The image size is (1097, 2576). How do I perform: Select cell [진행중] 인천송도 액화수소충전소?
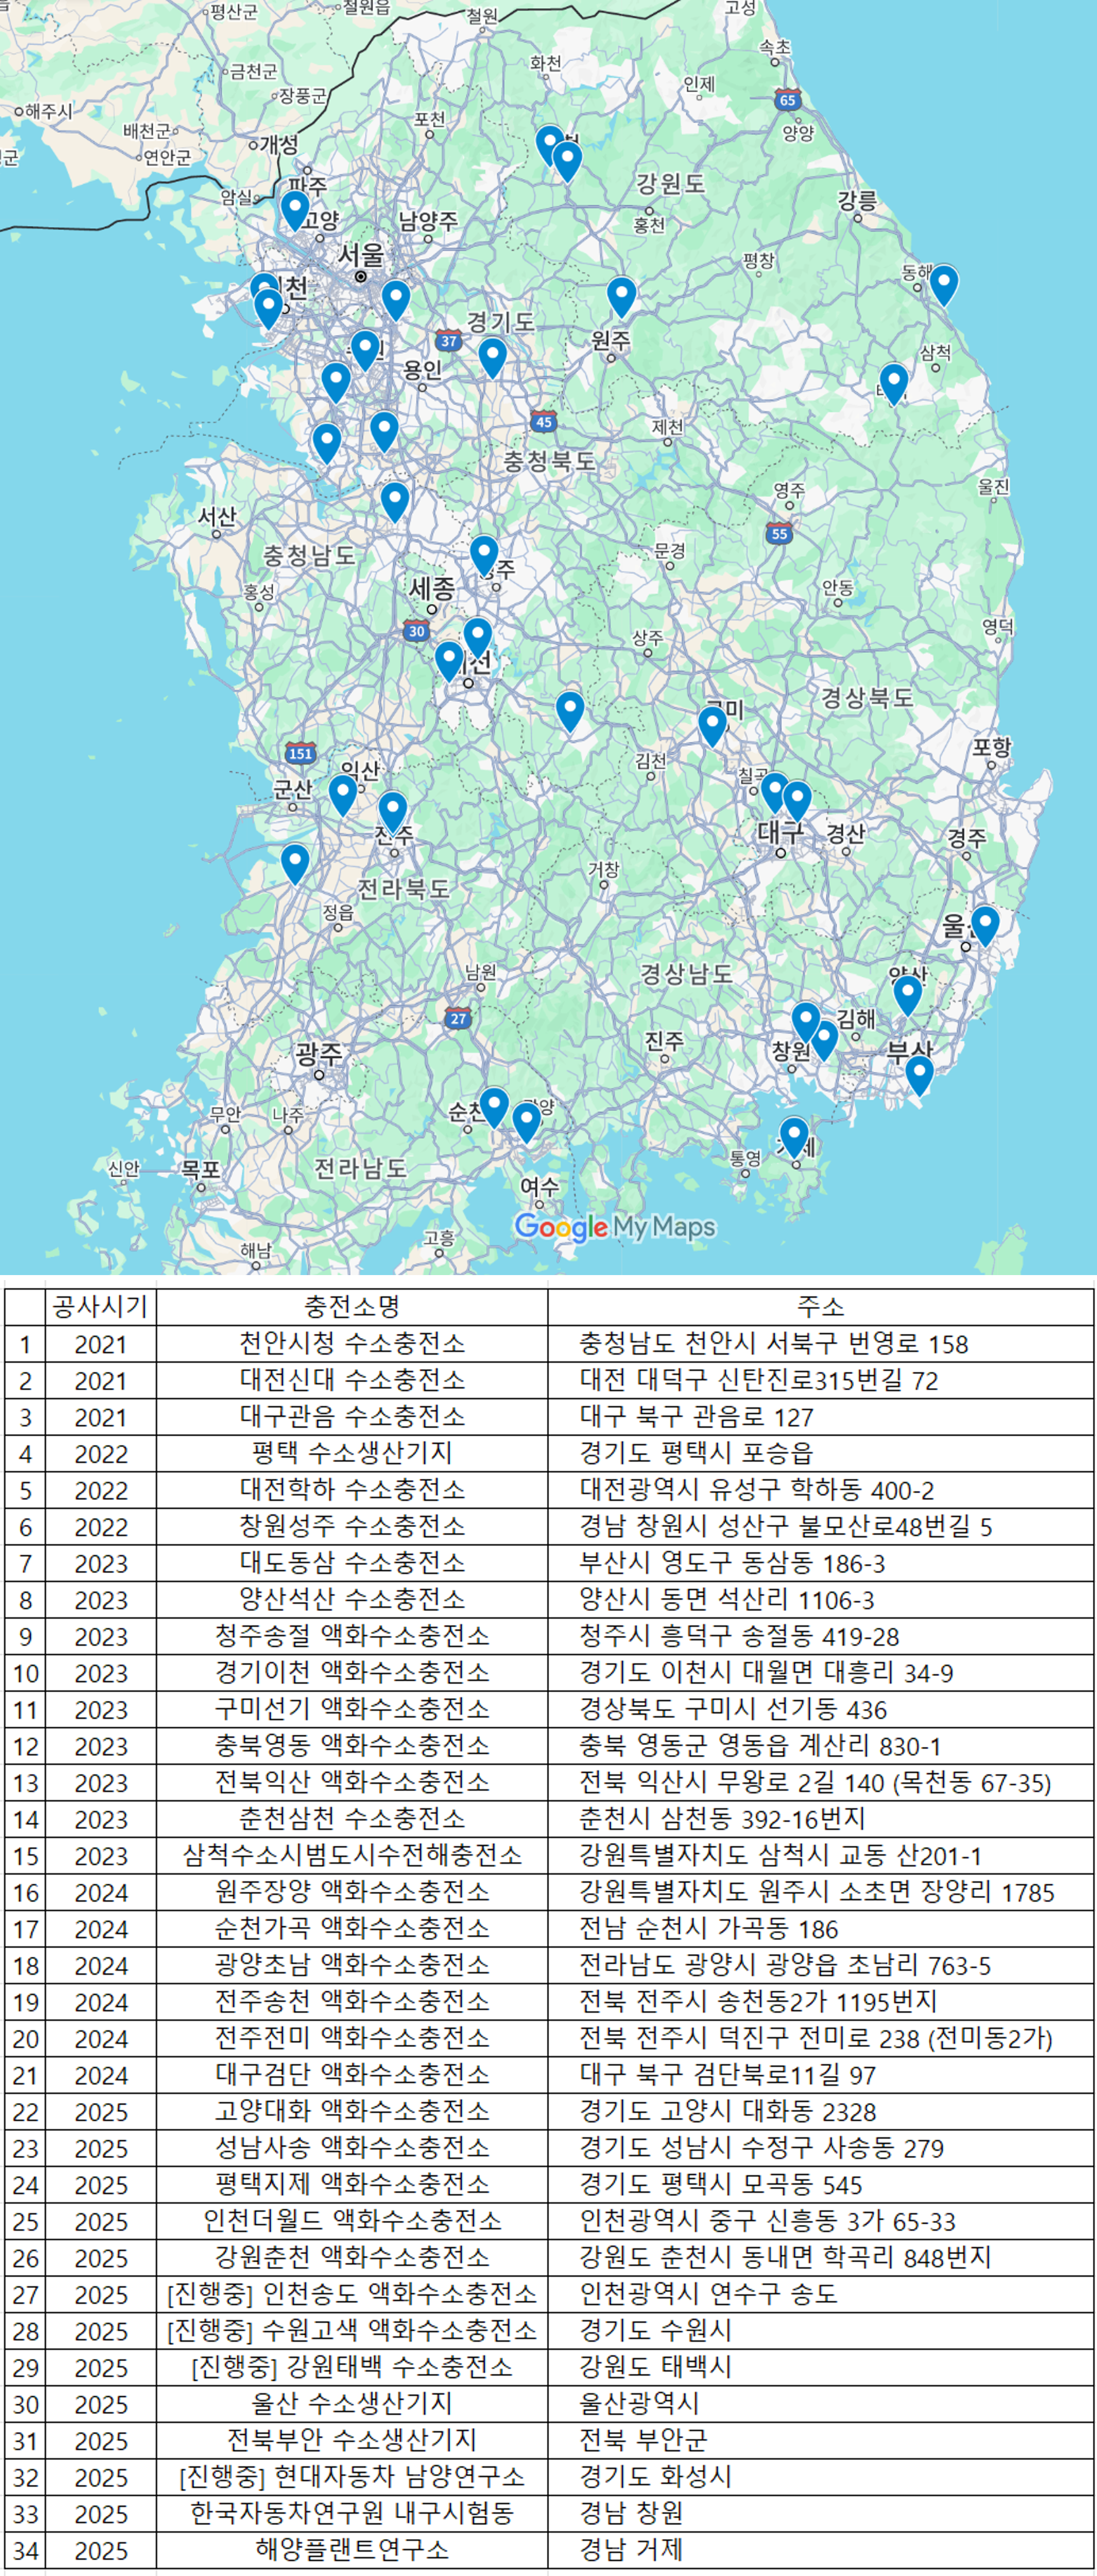pyautogui.click(x=352, y=2294)
